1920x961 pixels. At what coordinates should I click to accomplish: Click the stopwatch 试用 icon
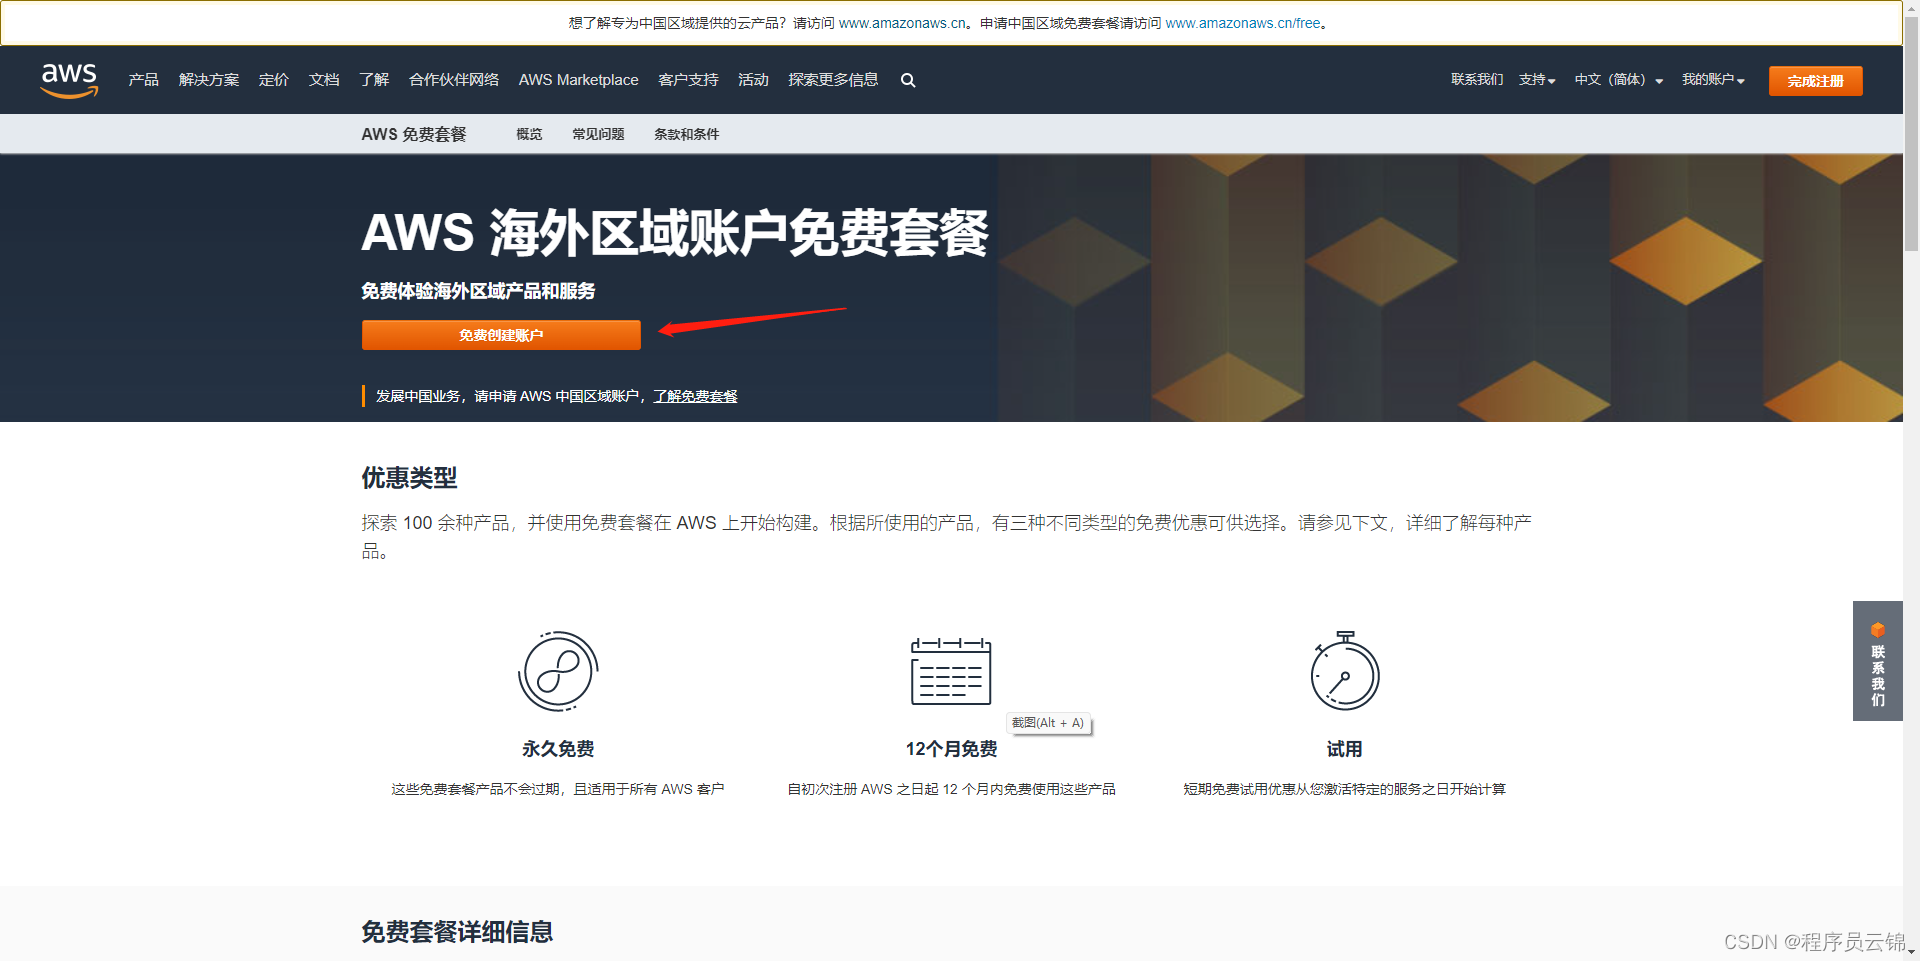1345,671
